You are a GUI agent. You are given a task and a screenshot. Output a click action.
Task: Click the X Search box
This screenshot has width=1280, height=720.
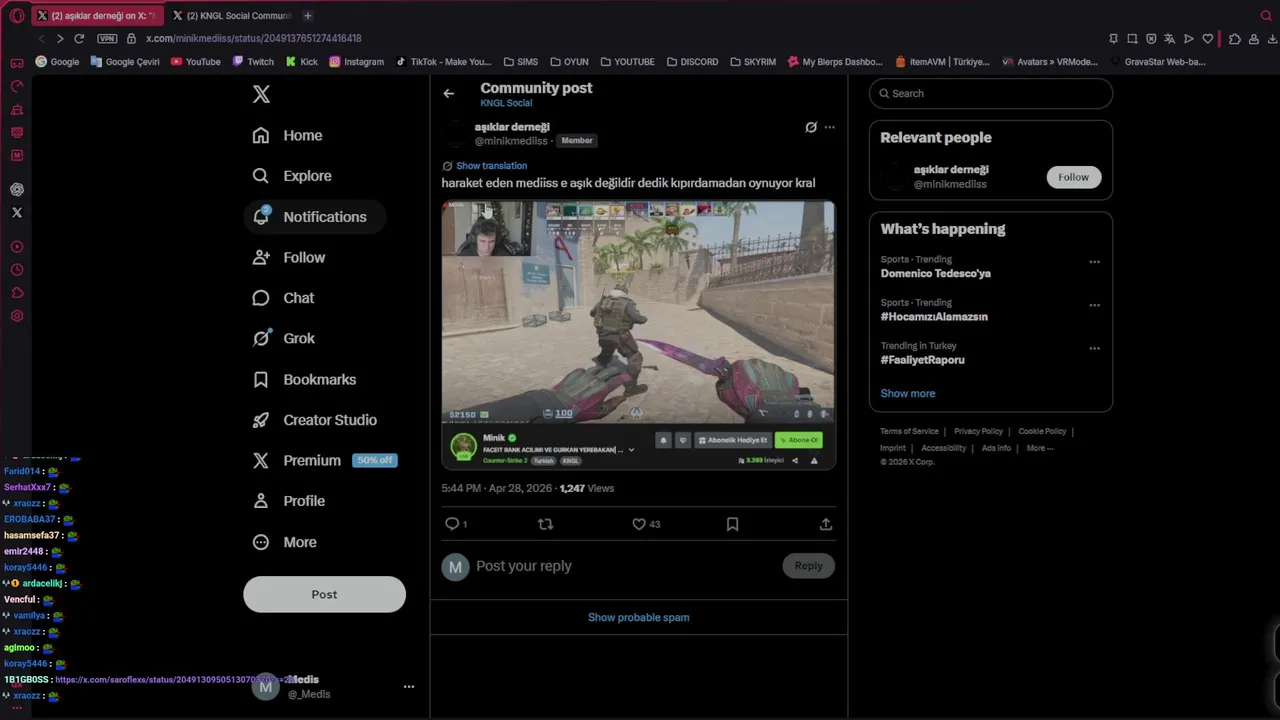click(x=990, y=93)
